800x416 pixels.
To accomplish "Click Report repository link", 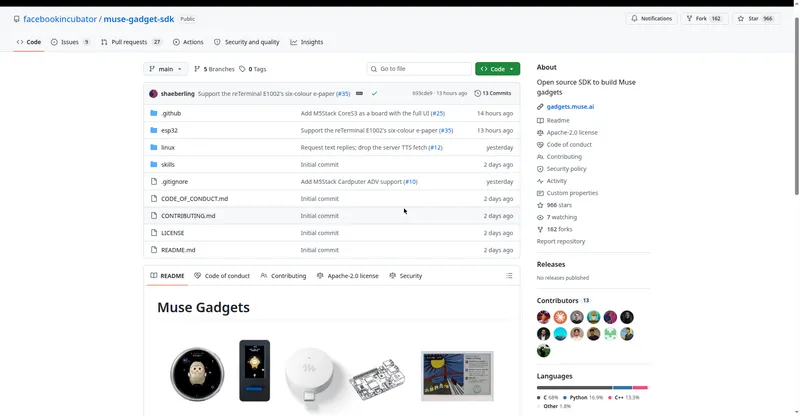I will 561,241.
